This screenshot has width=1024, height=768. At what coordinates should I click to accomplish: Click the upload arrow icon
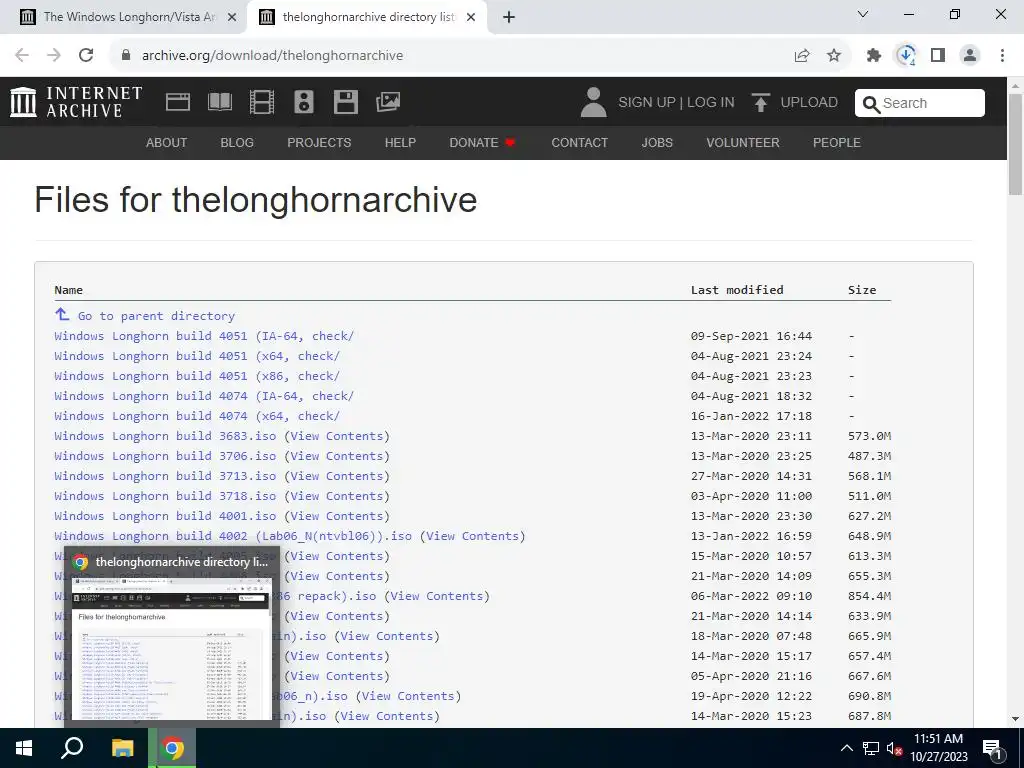pos(760,103)
